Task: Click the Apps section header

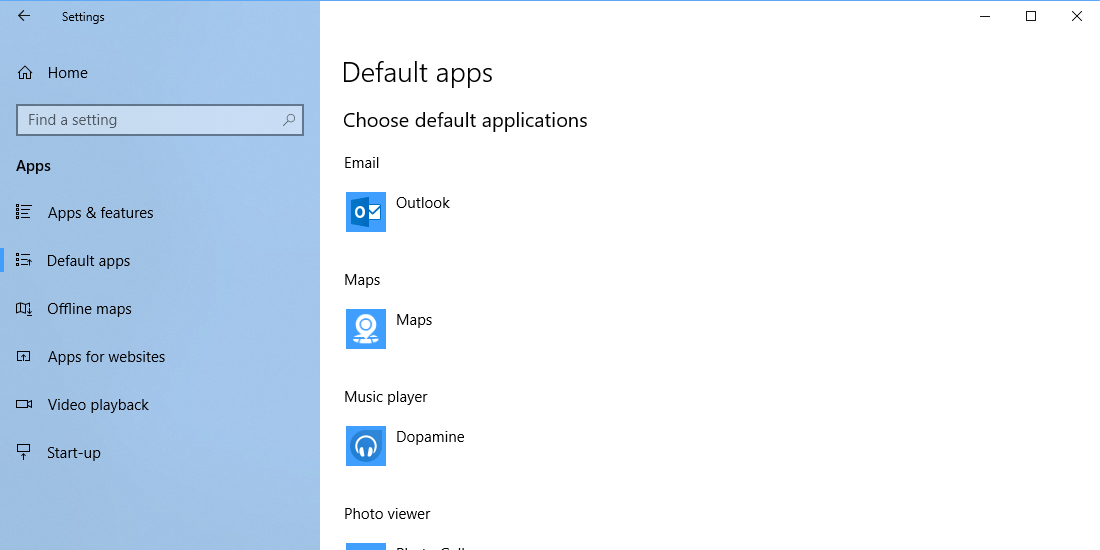Action: pos(34,166)
